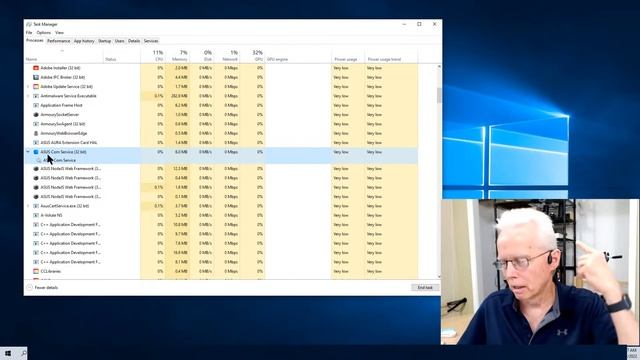Click icon of C++ Application Development row using 16.8 MB
Image resolution: width=640 pixels, height=360 pixels.
pos(36,253)
